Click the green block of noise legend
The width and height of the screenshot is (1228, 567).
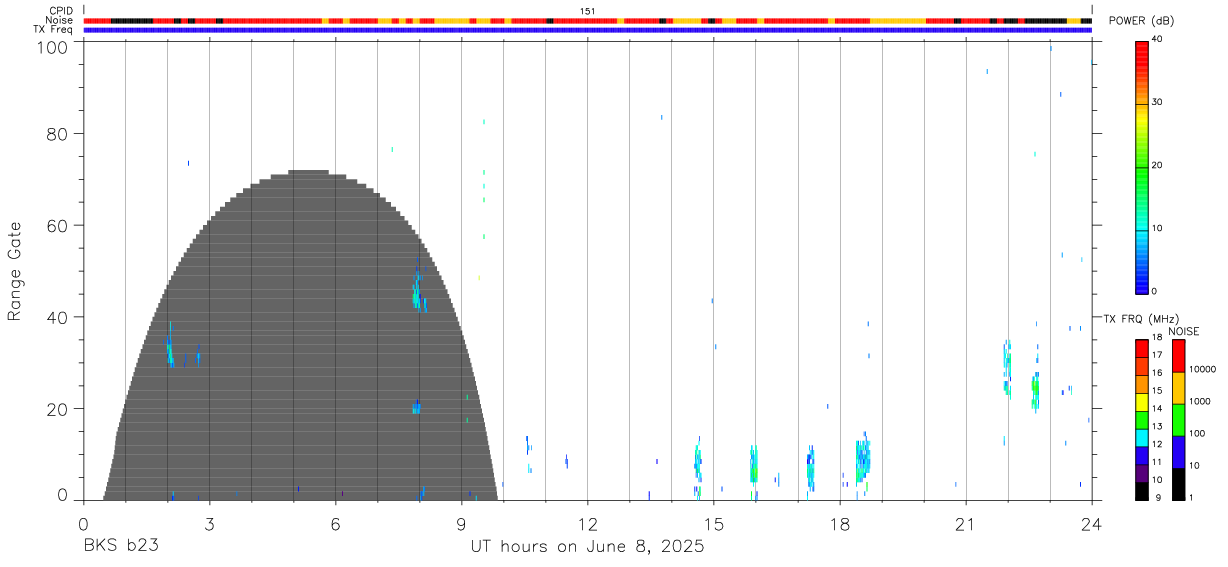1178,420
